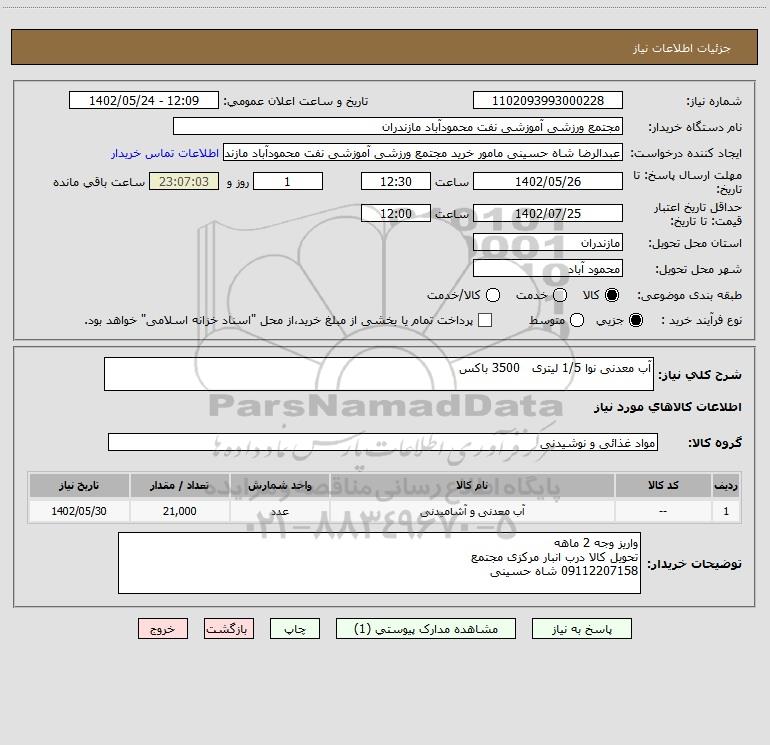Click the validity time field 12:00

[396, 213]
